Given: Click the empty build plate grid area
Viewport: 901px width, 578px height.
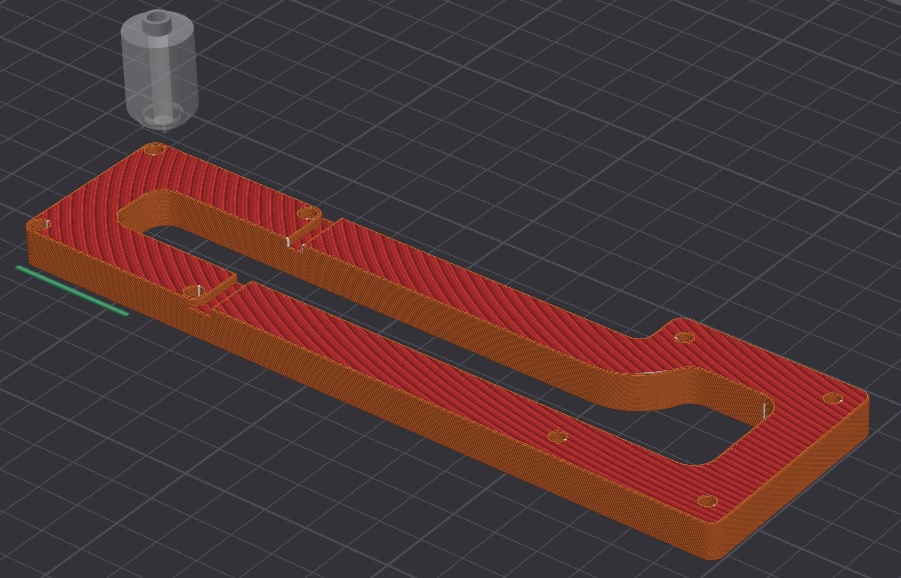Looking at the screenshot, I should 575,115.
